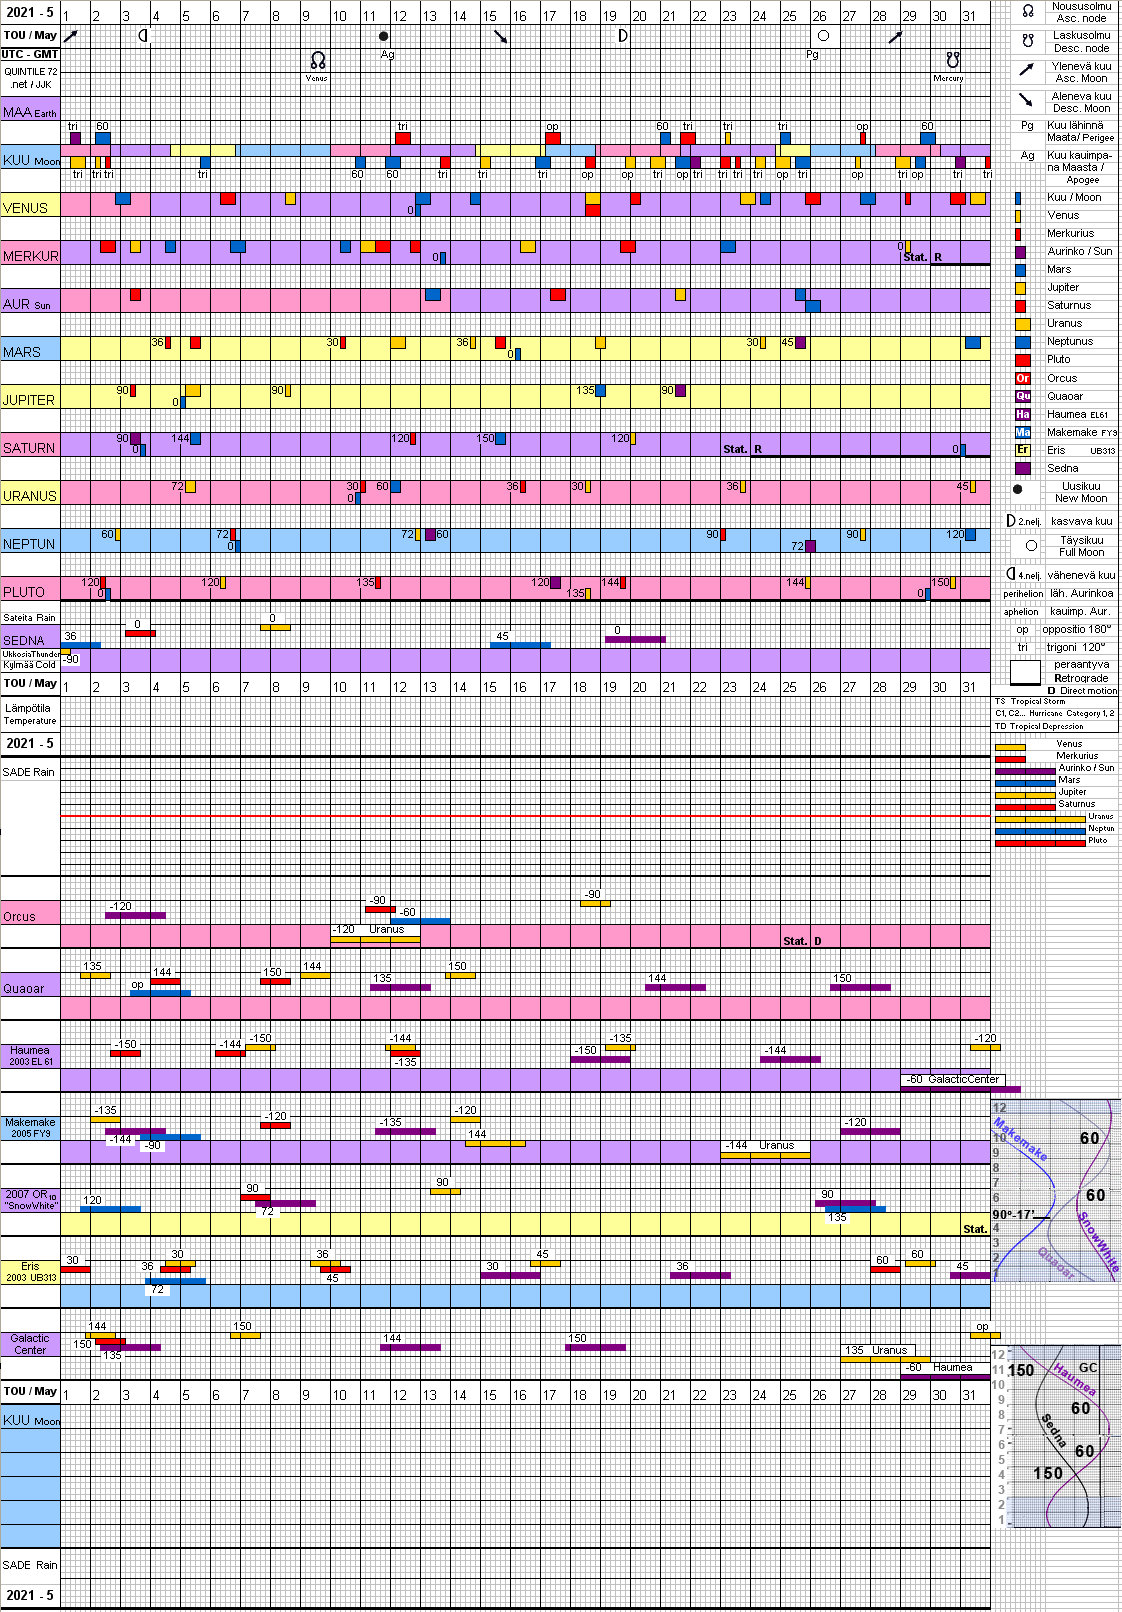Click the purple Quaoar 'Qu' legend badge
1122x1612 pixels.
click(x=1022, y=396)
